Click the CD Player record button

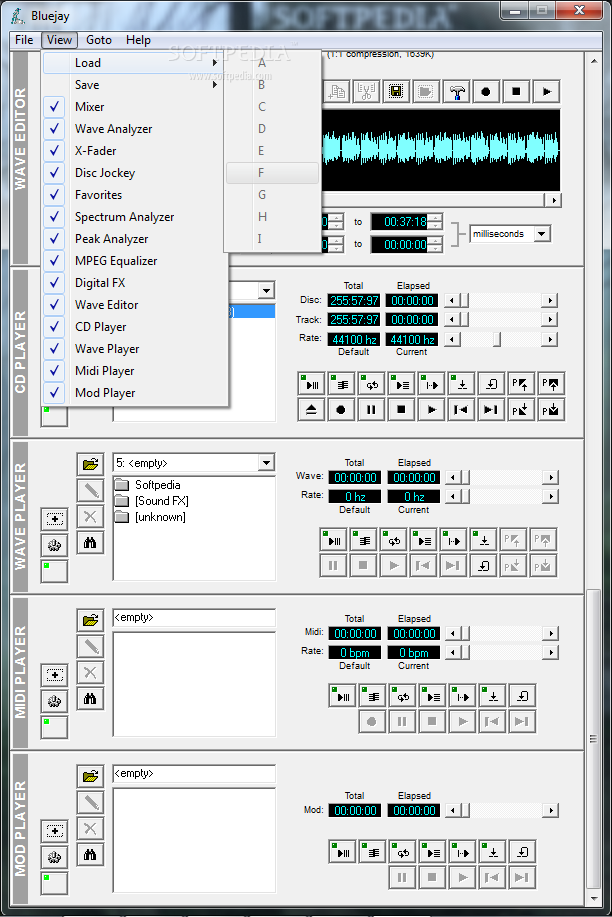pos(341,409)
